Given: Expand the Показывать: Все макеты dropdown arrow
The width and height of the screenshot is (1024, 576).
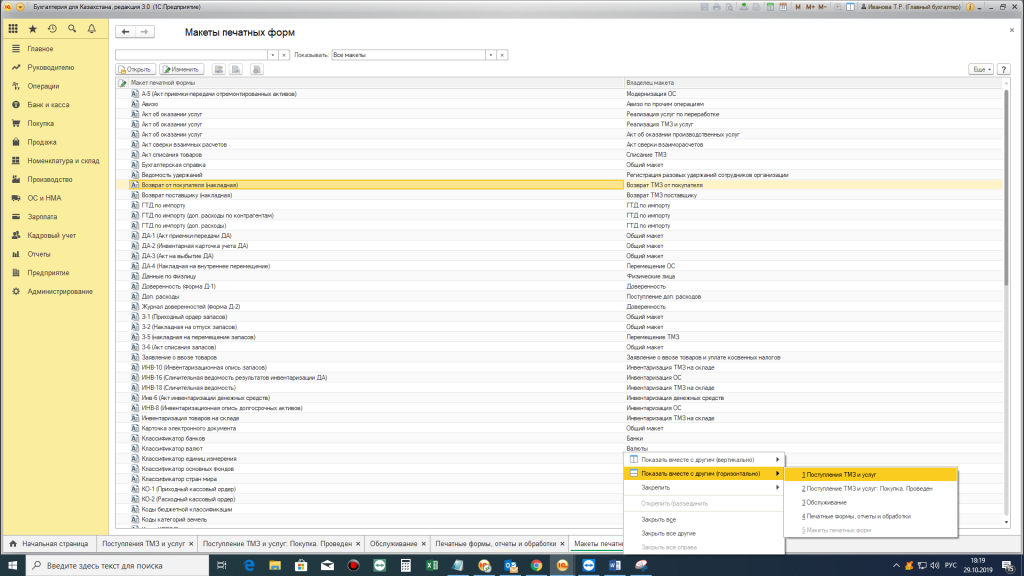Looking at the screenshot, I should (x=490, y=55).
